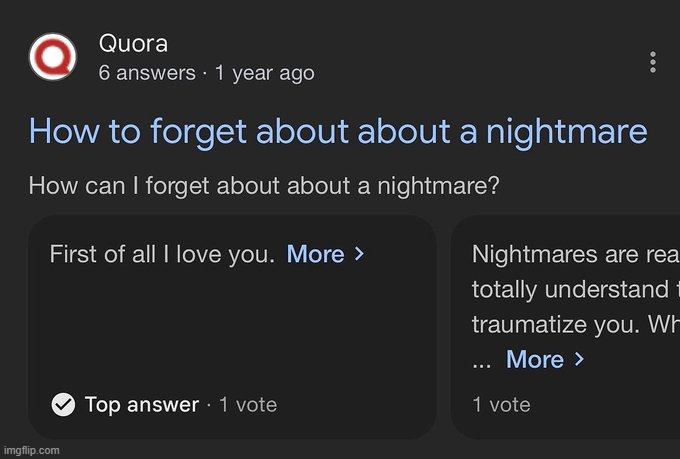This screenshot has height=459, width=680.
Task: Open the three-dot options menu
Action: tap(652, 62)
